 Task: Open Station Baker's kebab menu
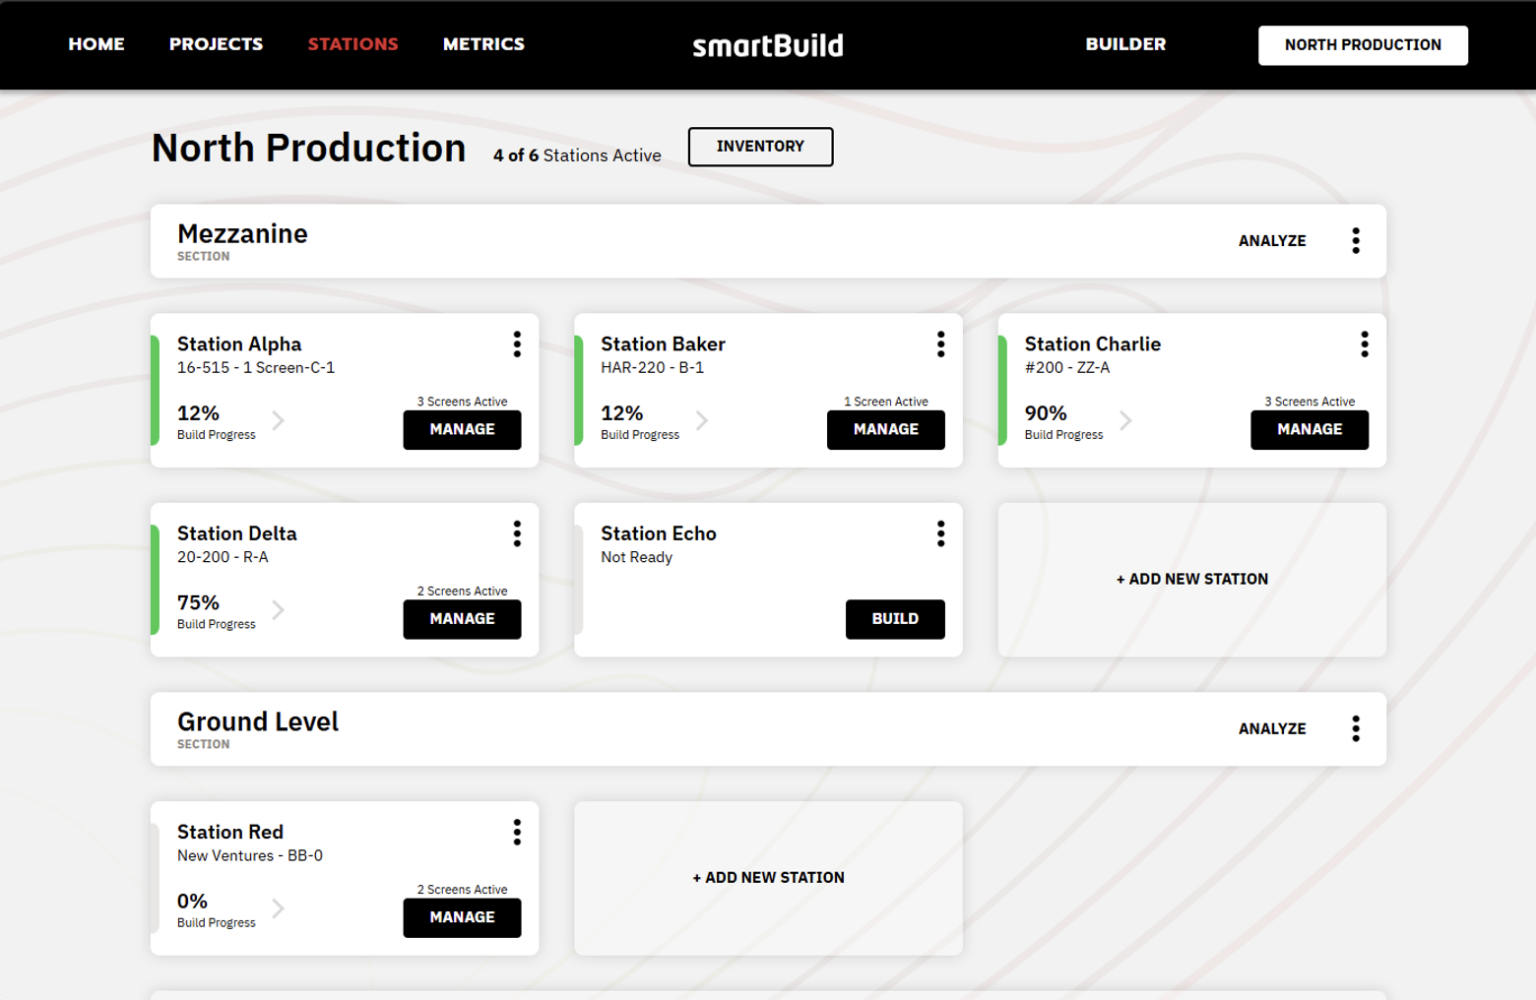click(940, 344)
